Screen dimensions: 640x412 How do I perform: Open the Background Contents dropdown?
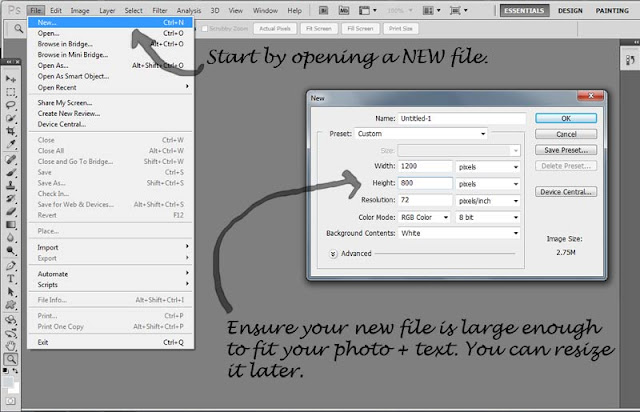pos(459,233)
